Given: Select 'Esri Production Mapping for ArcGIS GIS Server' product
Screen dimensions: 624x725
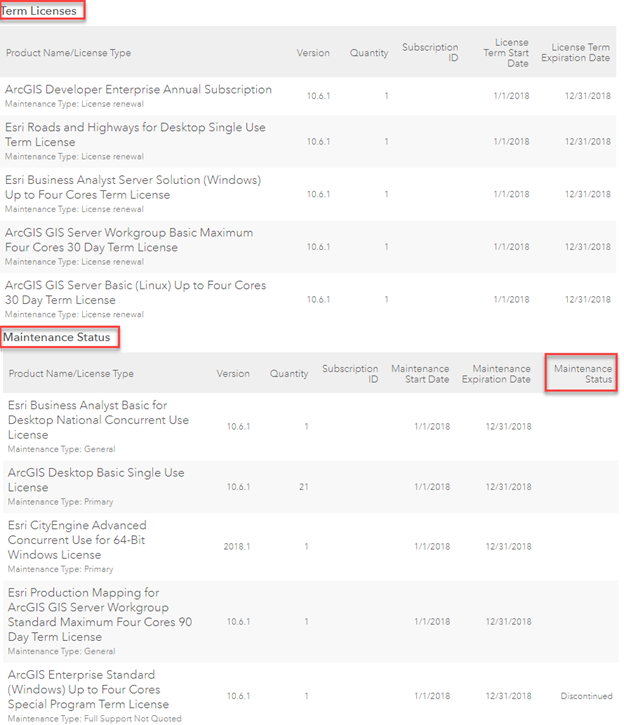Looking at the screenshot, I should [100, 614].
